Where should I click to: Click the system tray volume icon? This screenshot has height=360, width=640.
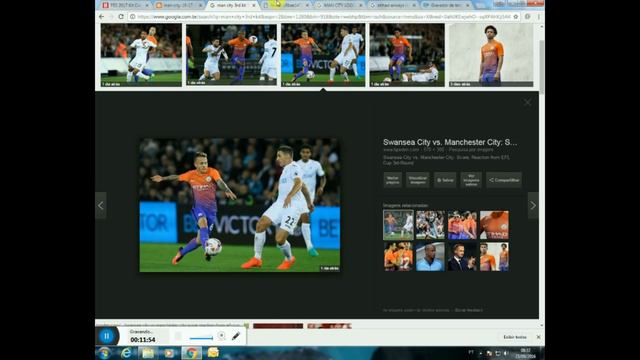(506, 353)
